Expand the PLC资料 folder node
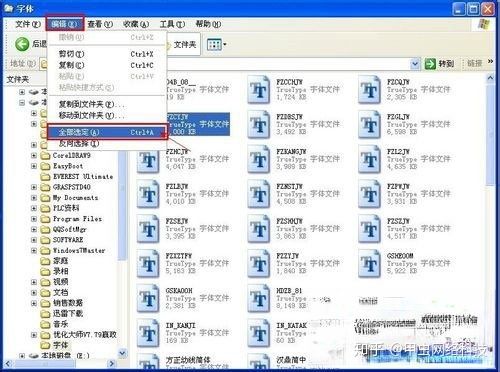This screenshot has height=372, width=500. pyautogui.click(x=34, y=208)
